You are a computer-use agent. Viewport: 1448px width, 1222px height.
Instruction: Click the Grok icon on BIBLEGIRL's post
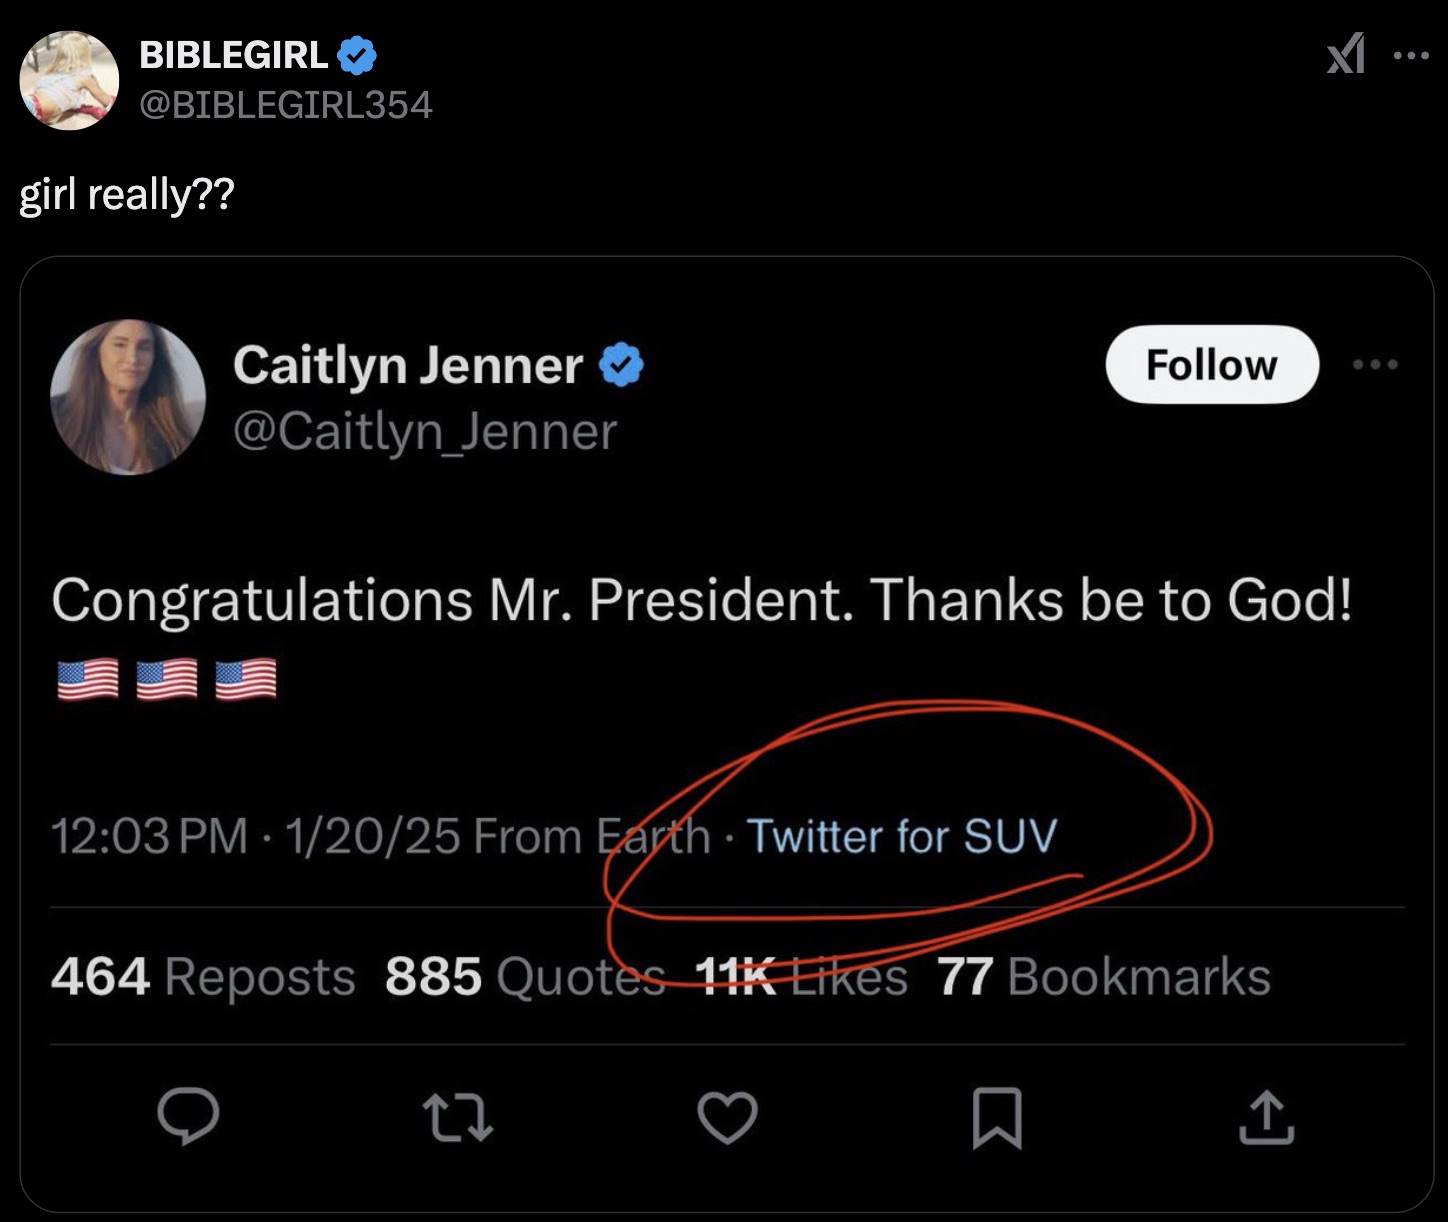point(1345,54)
